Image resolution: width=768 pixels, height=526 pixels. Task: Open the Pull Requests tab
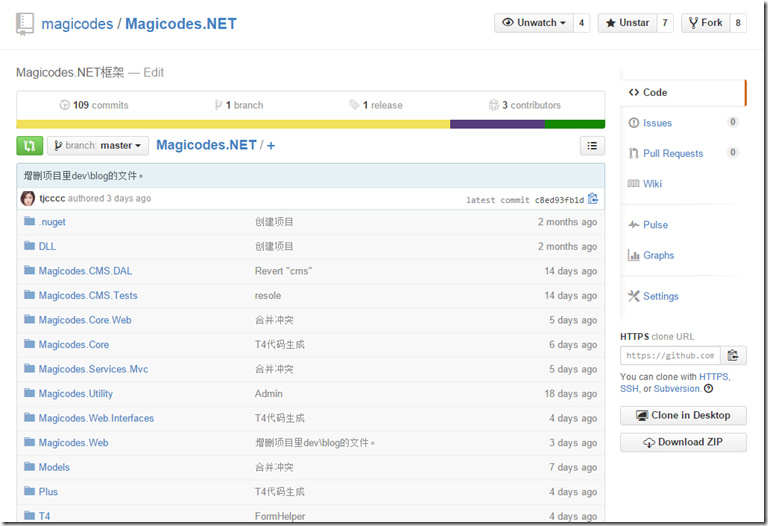pos(673,153)
